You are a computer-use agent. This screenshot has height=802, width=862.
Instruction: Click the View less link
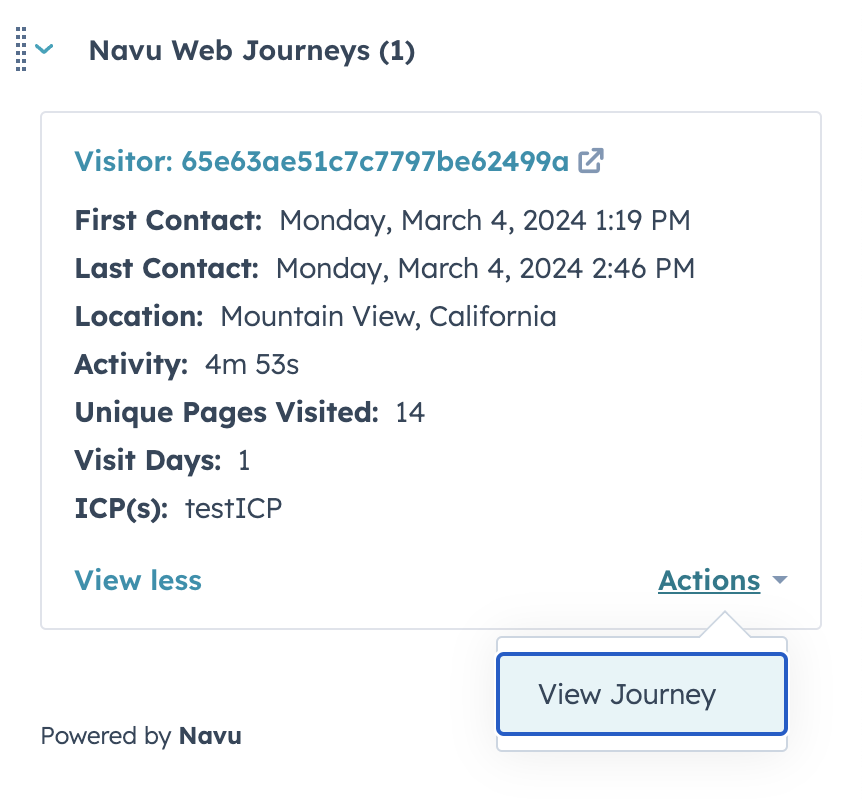(x=138, y=580)
